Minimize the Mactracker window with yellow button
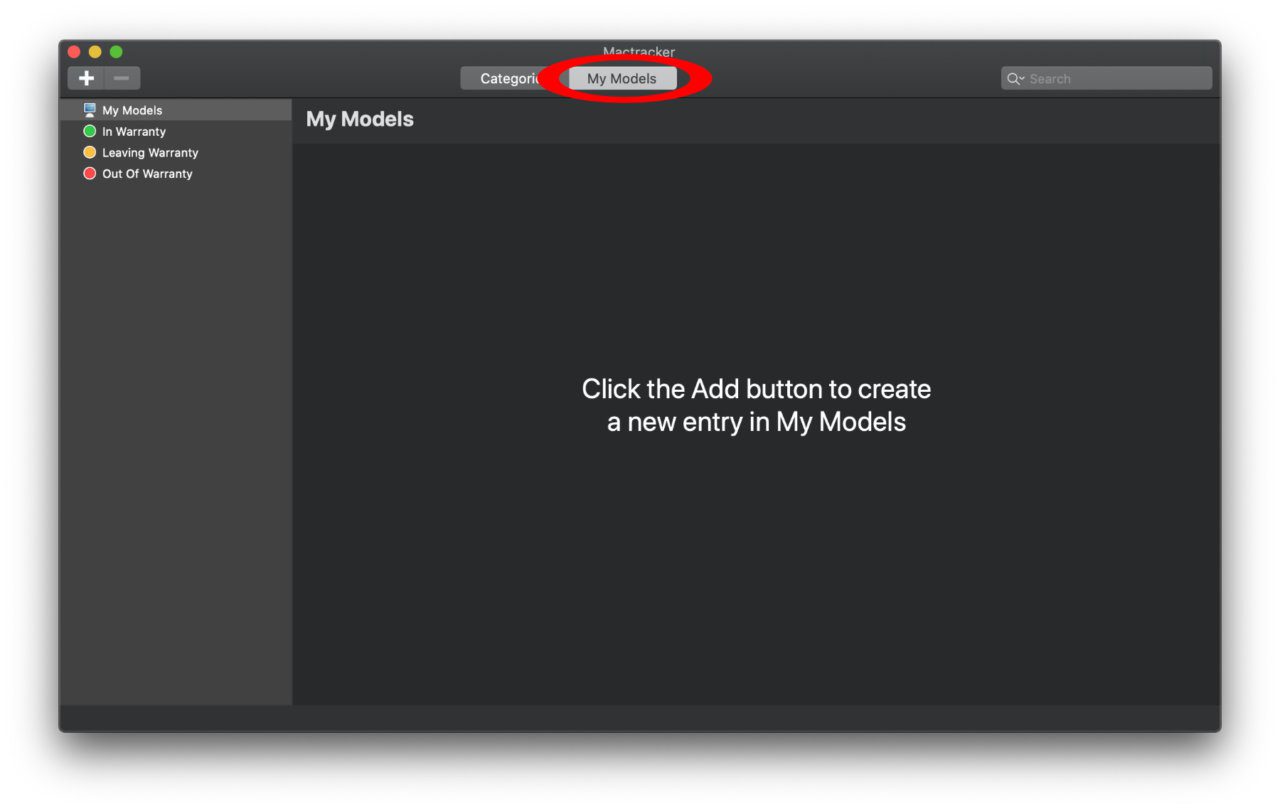 pyautogui.click(x=95, y=52)
